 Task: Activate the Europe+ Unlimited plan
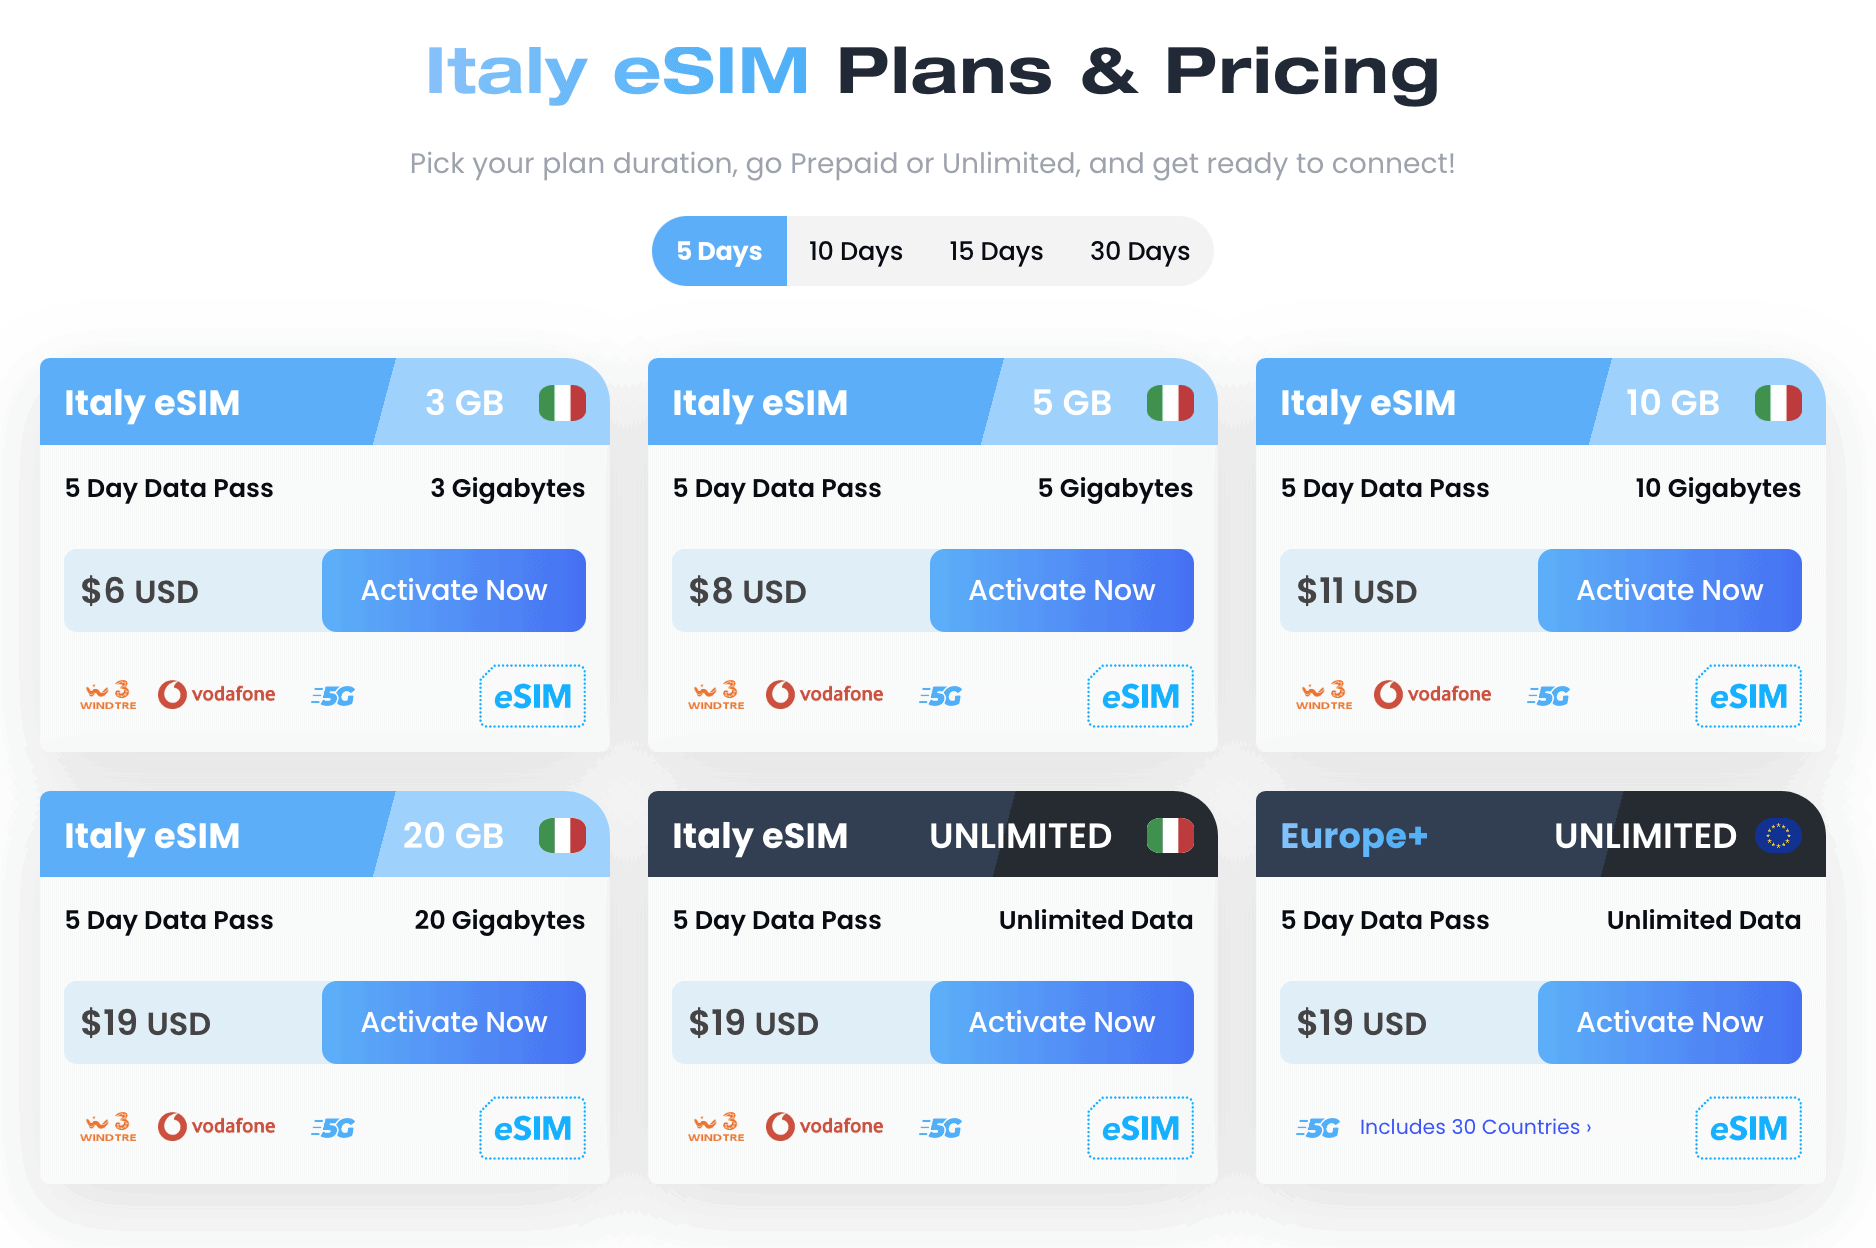pyautogui.click(x=1669, y=1022)
